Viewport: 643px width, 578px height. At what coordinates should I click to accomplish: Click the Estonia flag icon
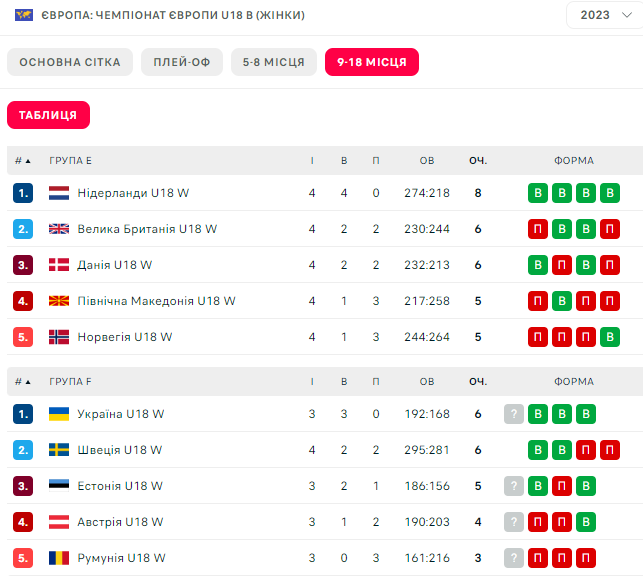tap(59, 486)
